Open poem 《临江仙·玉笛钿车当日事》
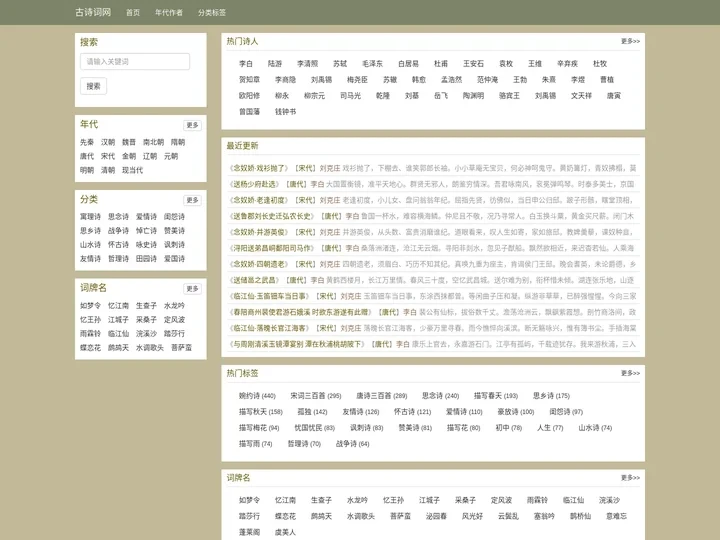720x540 pixels. 270,297
